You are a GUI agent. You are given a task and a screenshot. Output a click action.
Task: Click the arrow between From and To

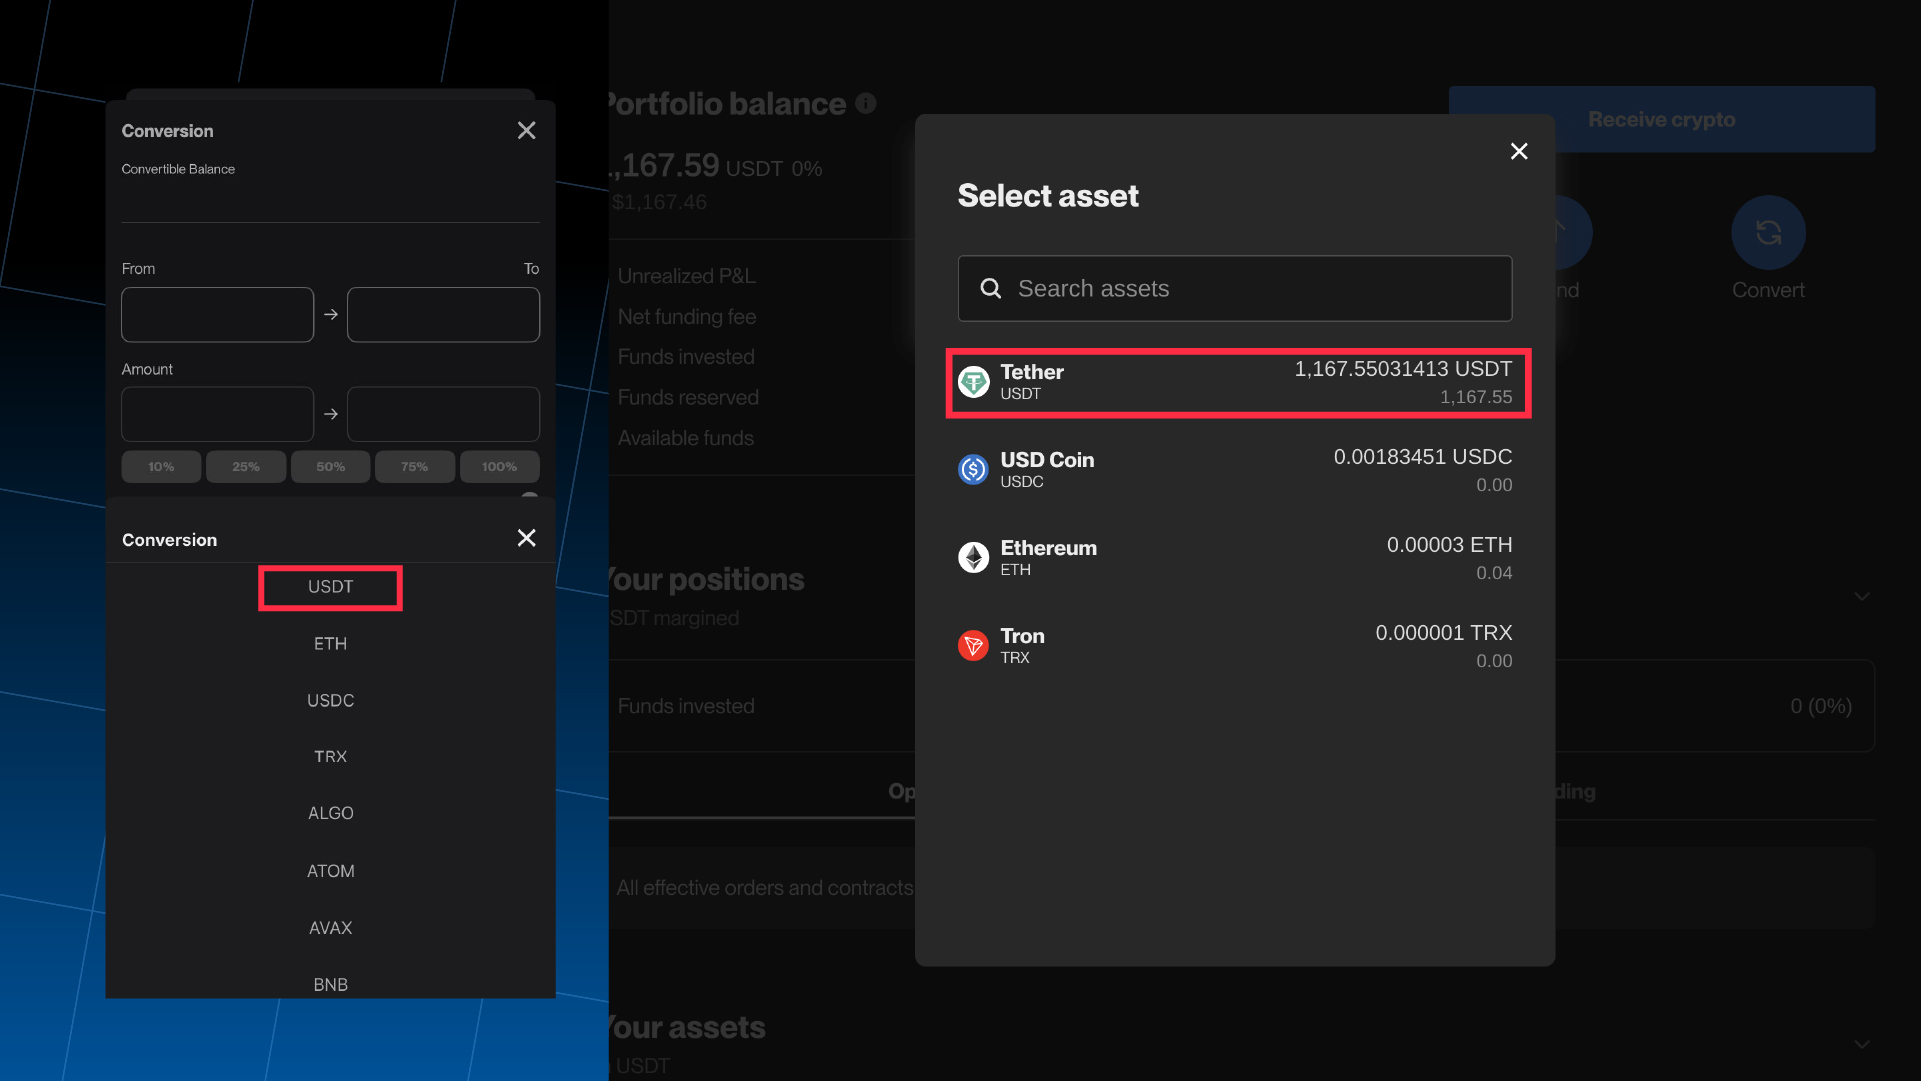tap(331, 315)
